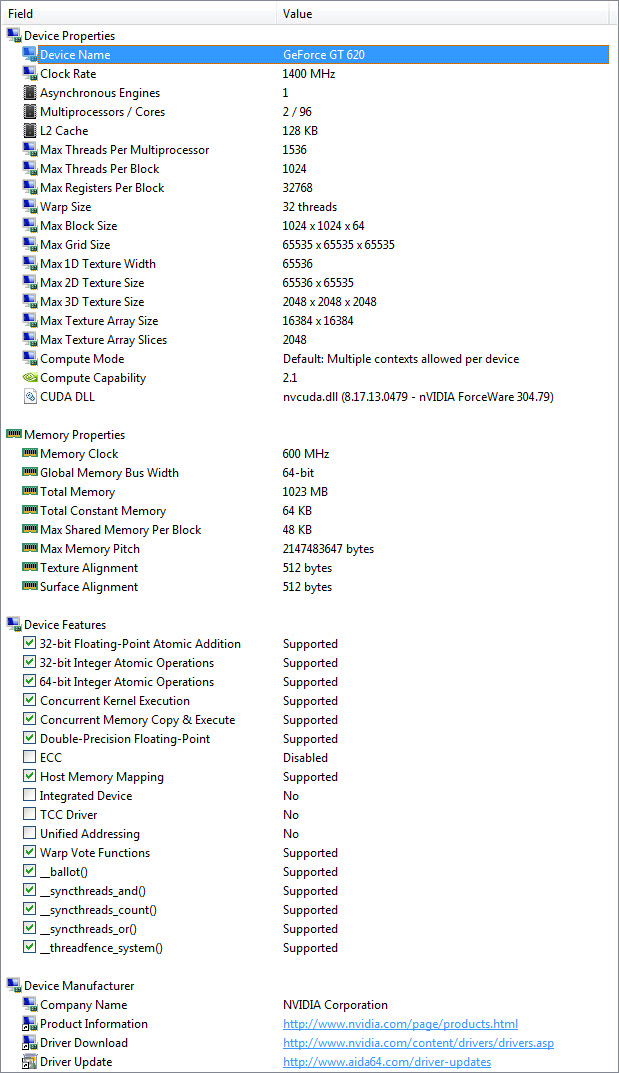The height and width of the screenshot is (1073, 619).
Task: Click the icon next to Clock Rate
Action: pos(30,74)
